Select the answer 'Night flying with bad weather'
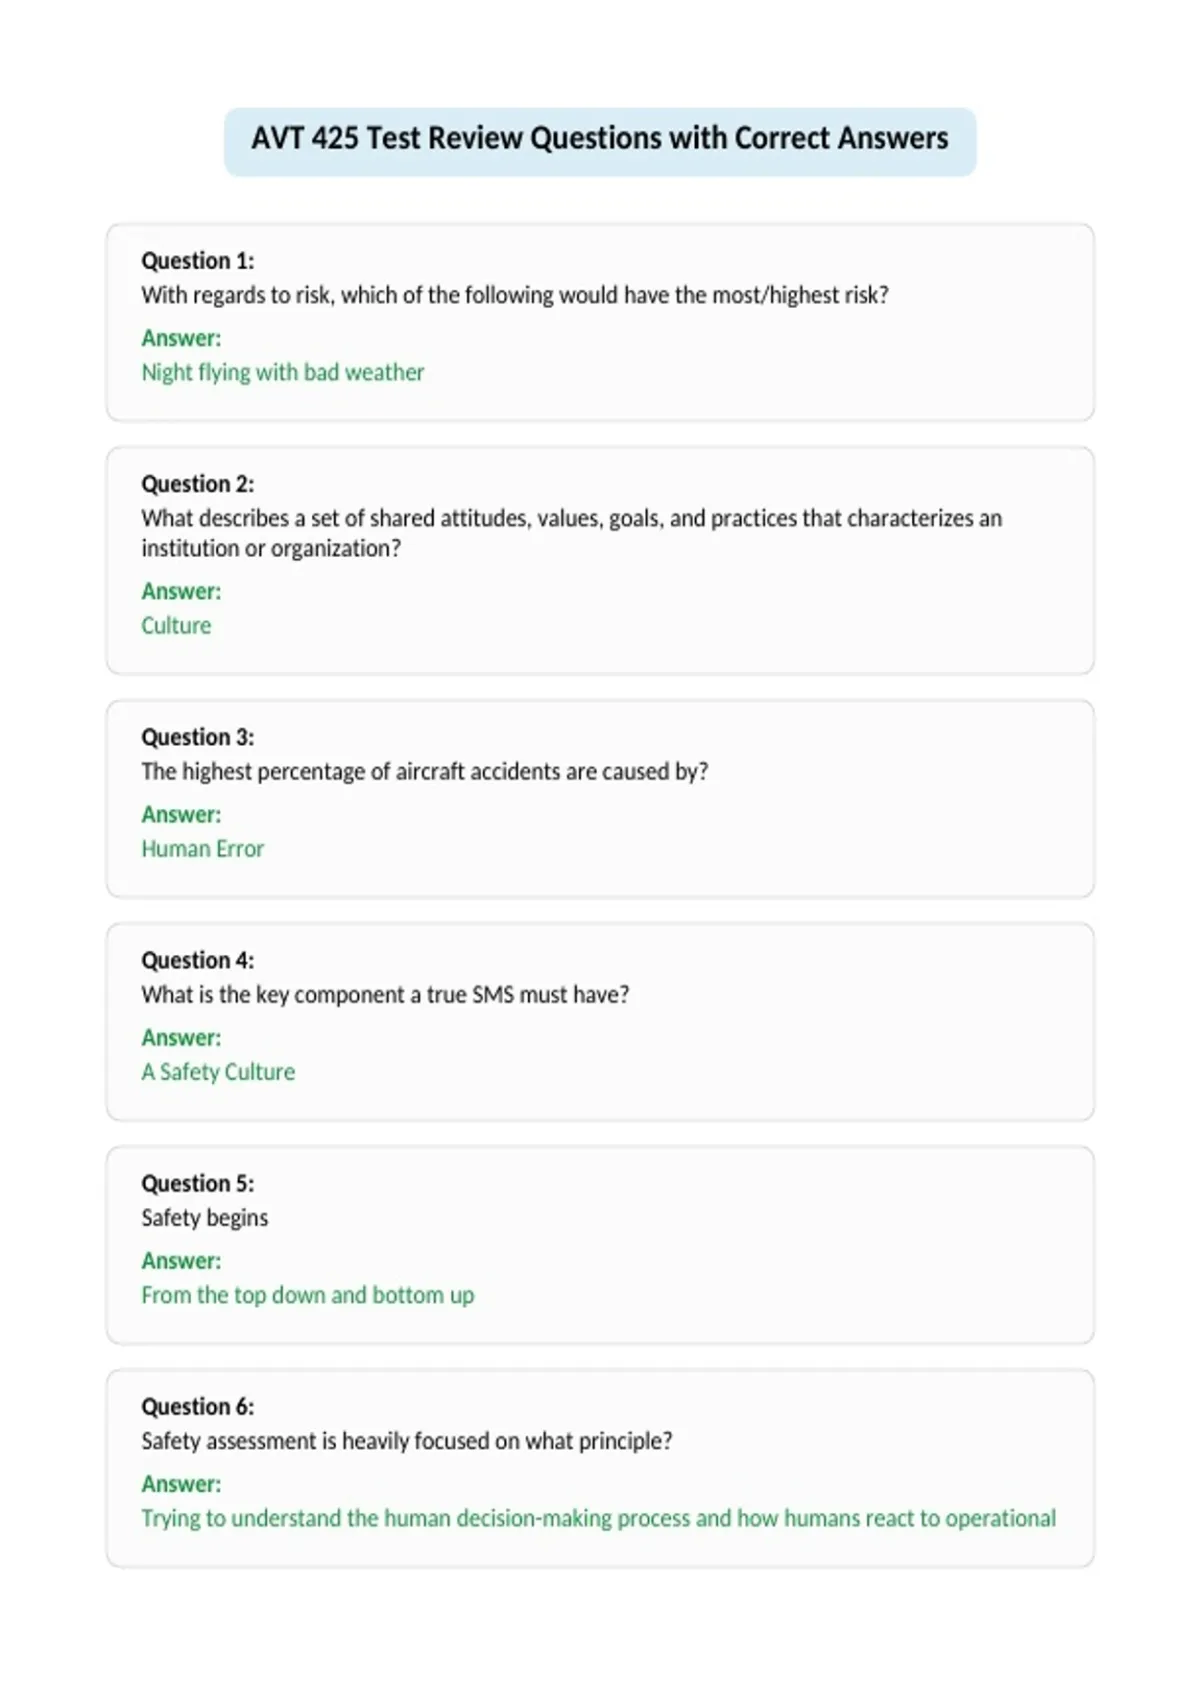 283,373
